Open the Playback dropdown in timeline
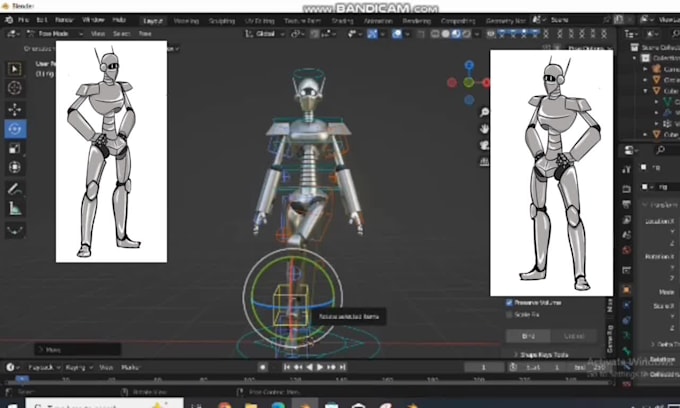This screenshot has height=408, width=680. (44, 367)
